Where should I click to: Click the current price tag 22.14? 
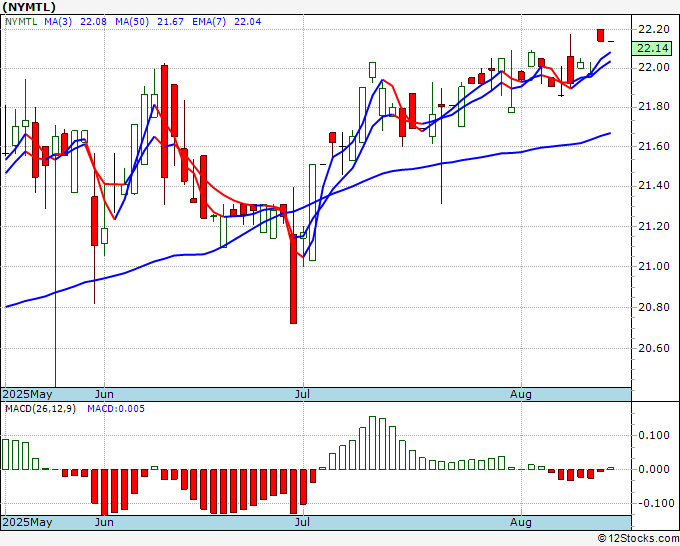652,48
